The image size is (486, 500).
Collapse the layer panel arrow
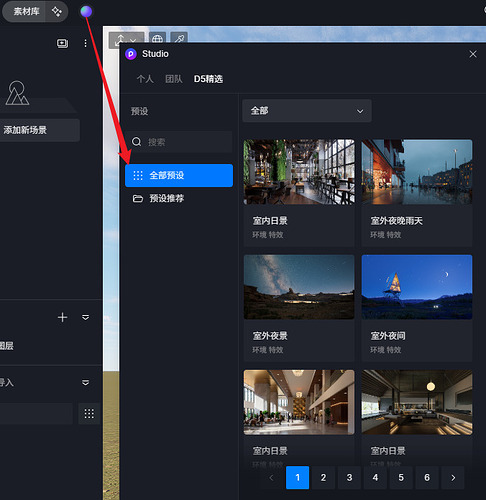coord(86,317)
